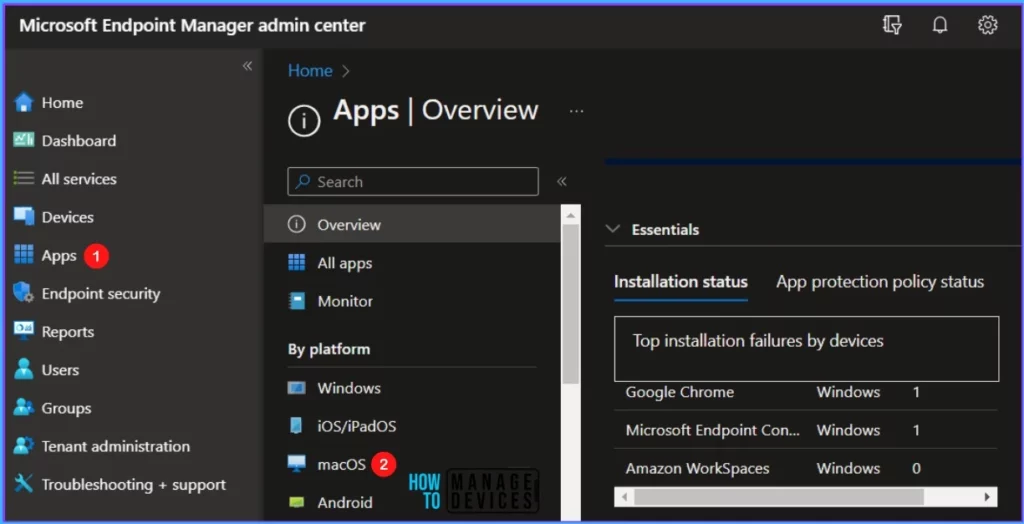The width and height of the screenshot is (1024, 524).
Task: Click the info icon beside Apps title
Action: [304, 121]
